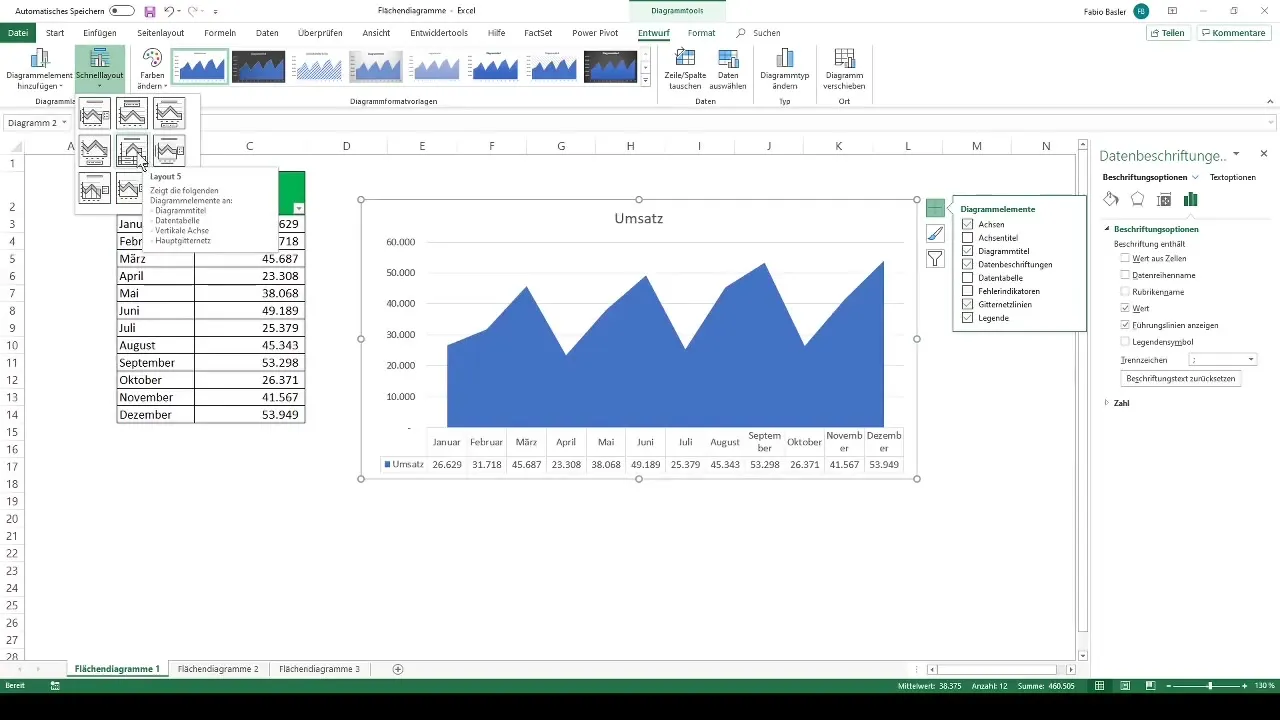Image resolution: width=1280 pixels, height=720 pixels.
Task: Open chart filter funnel button
Action: [x=935, y=258]
